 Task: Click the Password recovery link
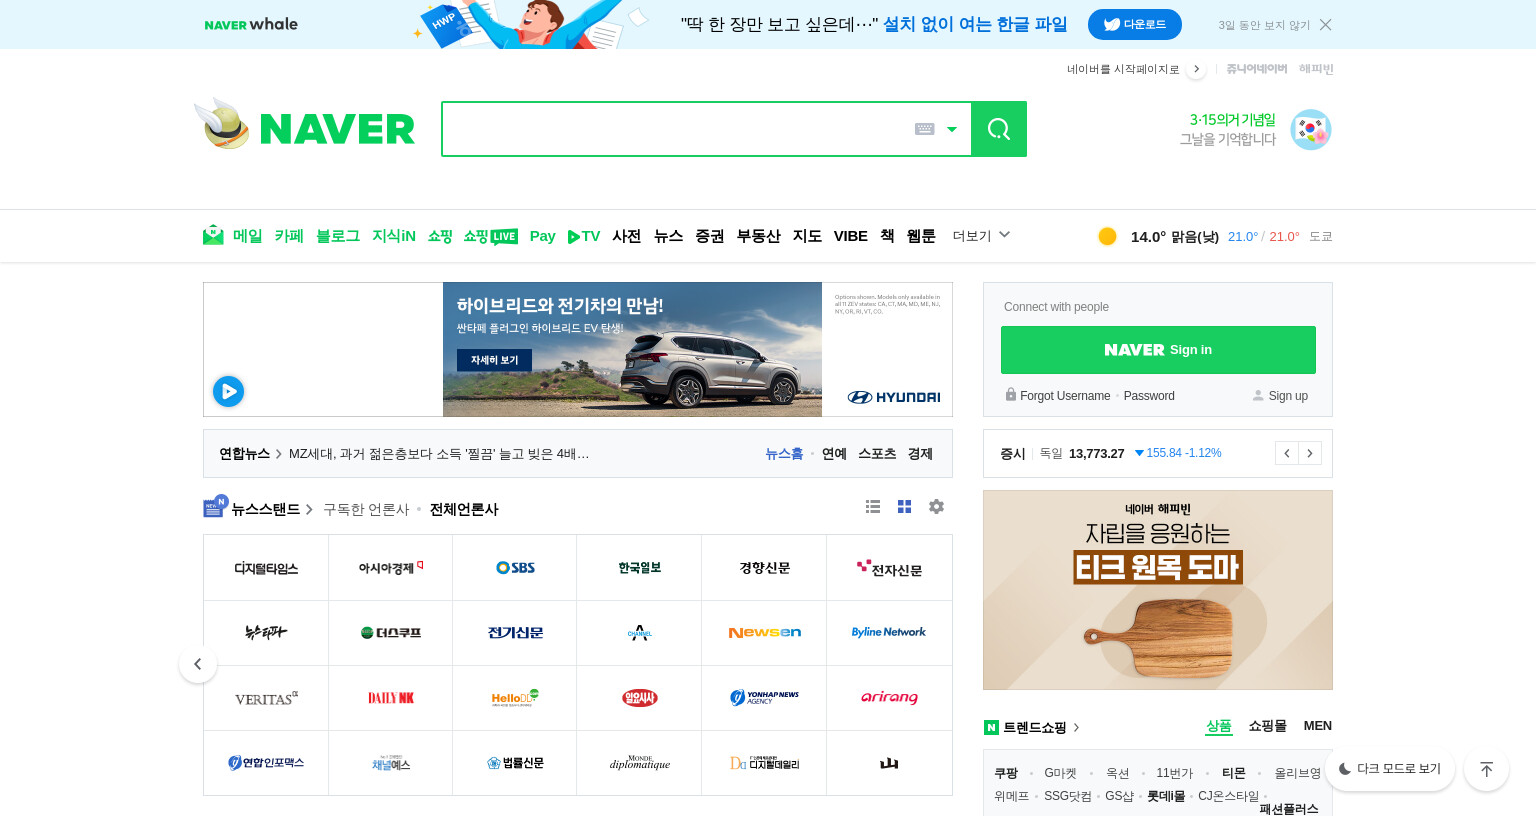tap(1149, 396)
